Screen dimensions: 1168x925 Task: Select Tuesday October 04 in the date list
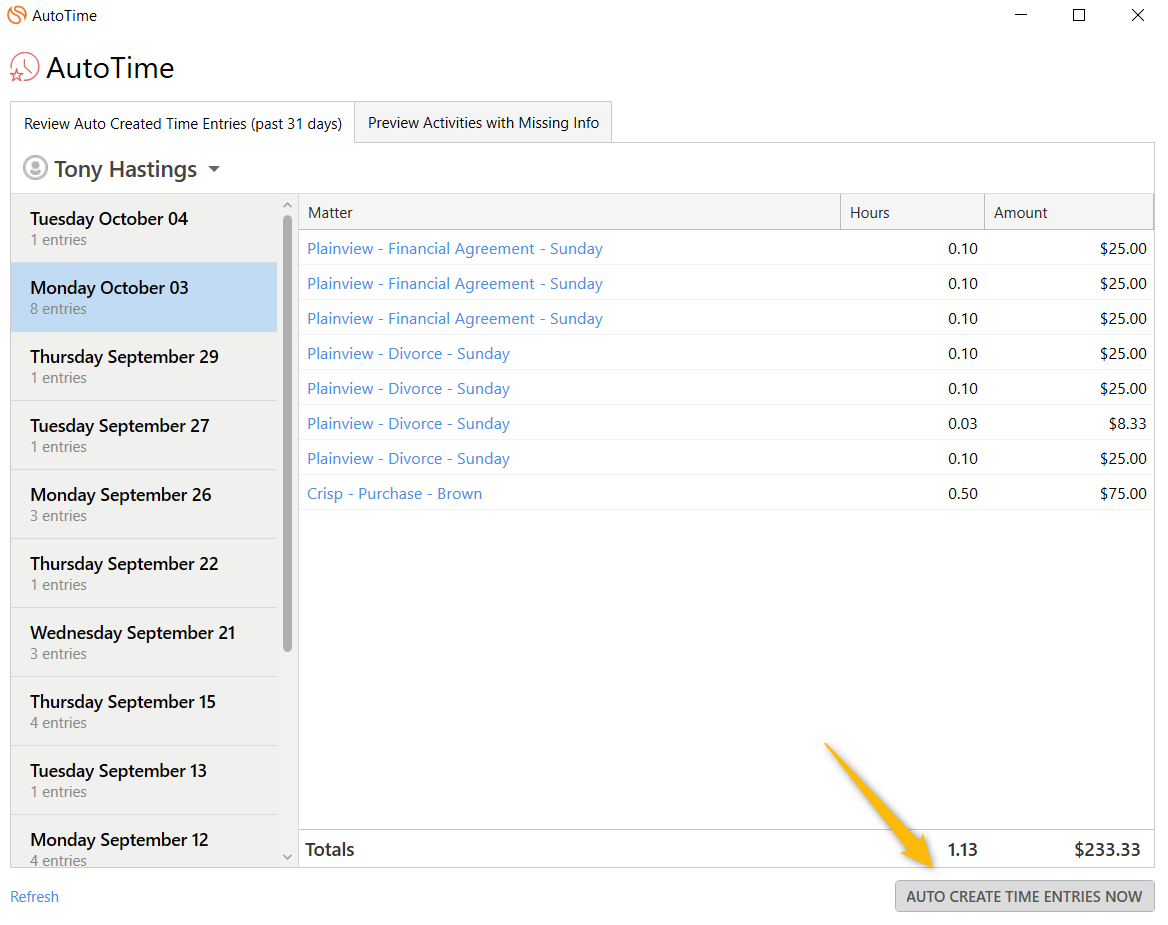144,229
